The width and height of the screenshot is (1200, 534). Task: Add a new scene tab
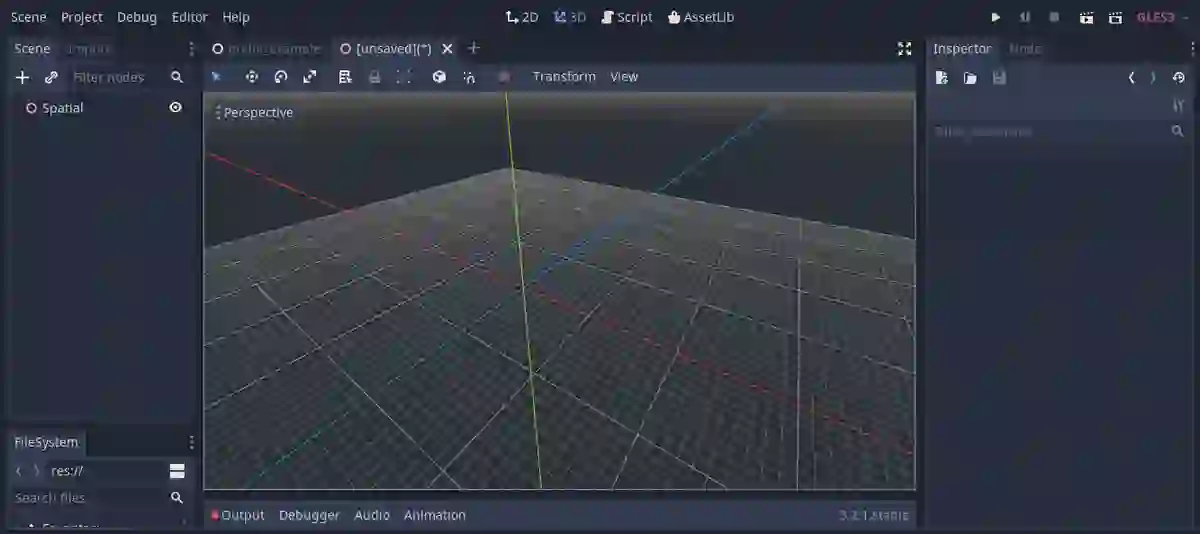pyautogui.click(x=474, y=48)
